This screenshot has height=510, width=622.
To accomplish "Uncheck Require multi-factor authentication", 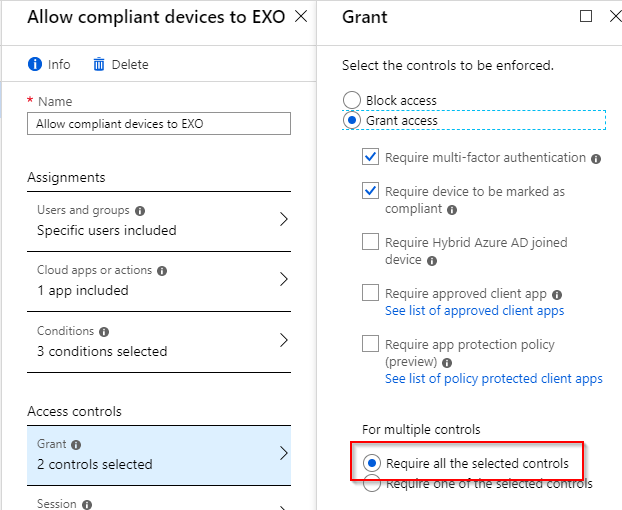I will tap(371, 157).
